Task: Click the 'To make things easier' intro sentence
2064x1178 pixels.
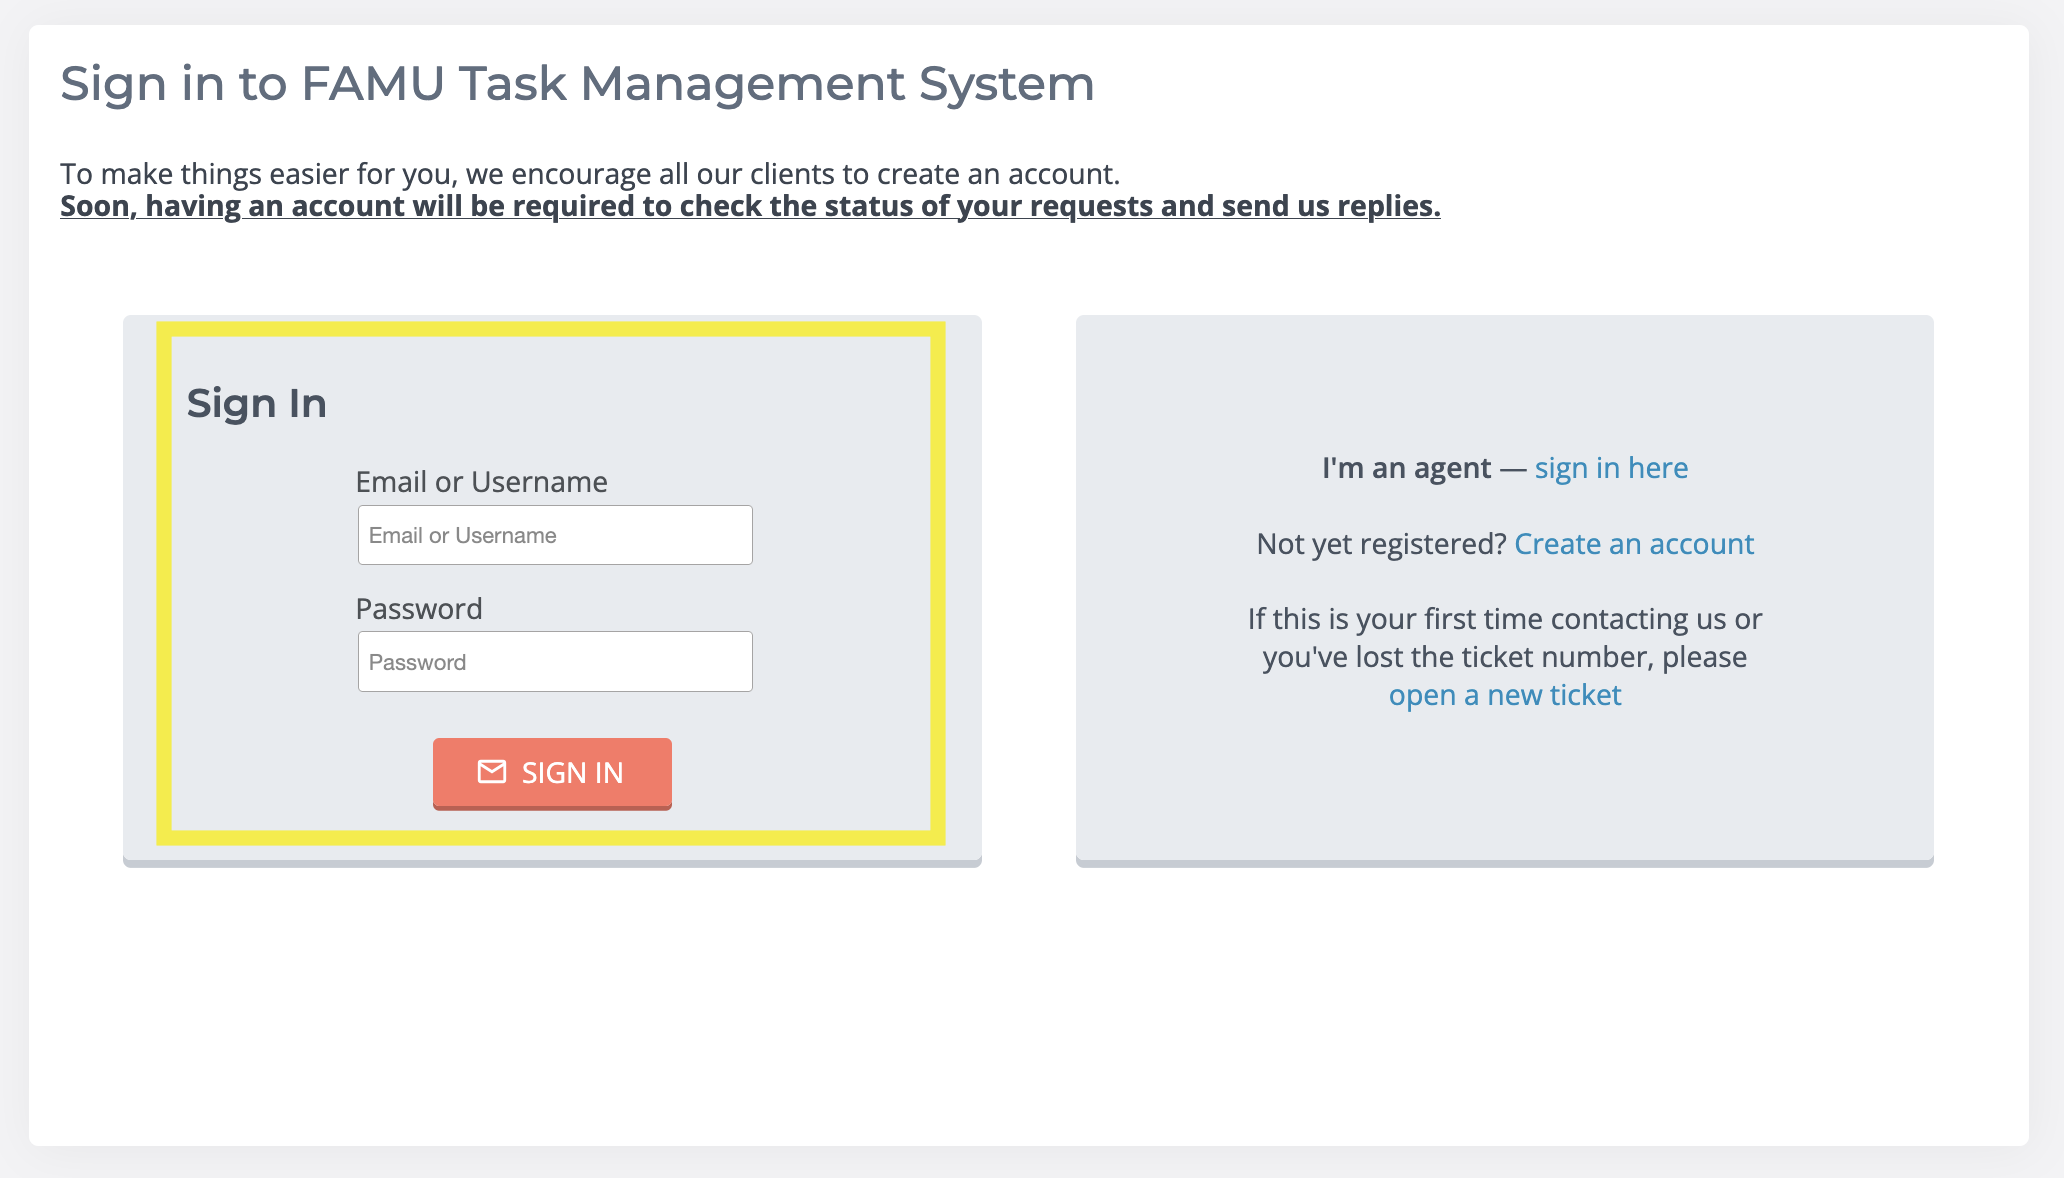Action: coord(589,174)
